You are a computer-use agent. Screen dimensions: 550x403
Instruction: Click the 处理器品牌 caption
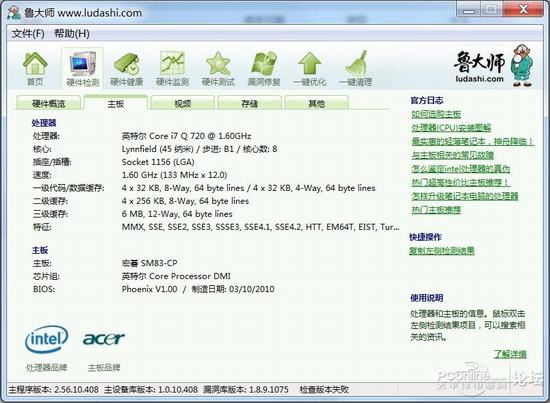click(46, 368)
